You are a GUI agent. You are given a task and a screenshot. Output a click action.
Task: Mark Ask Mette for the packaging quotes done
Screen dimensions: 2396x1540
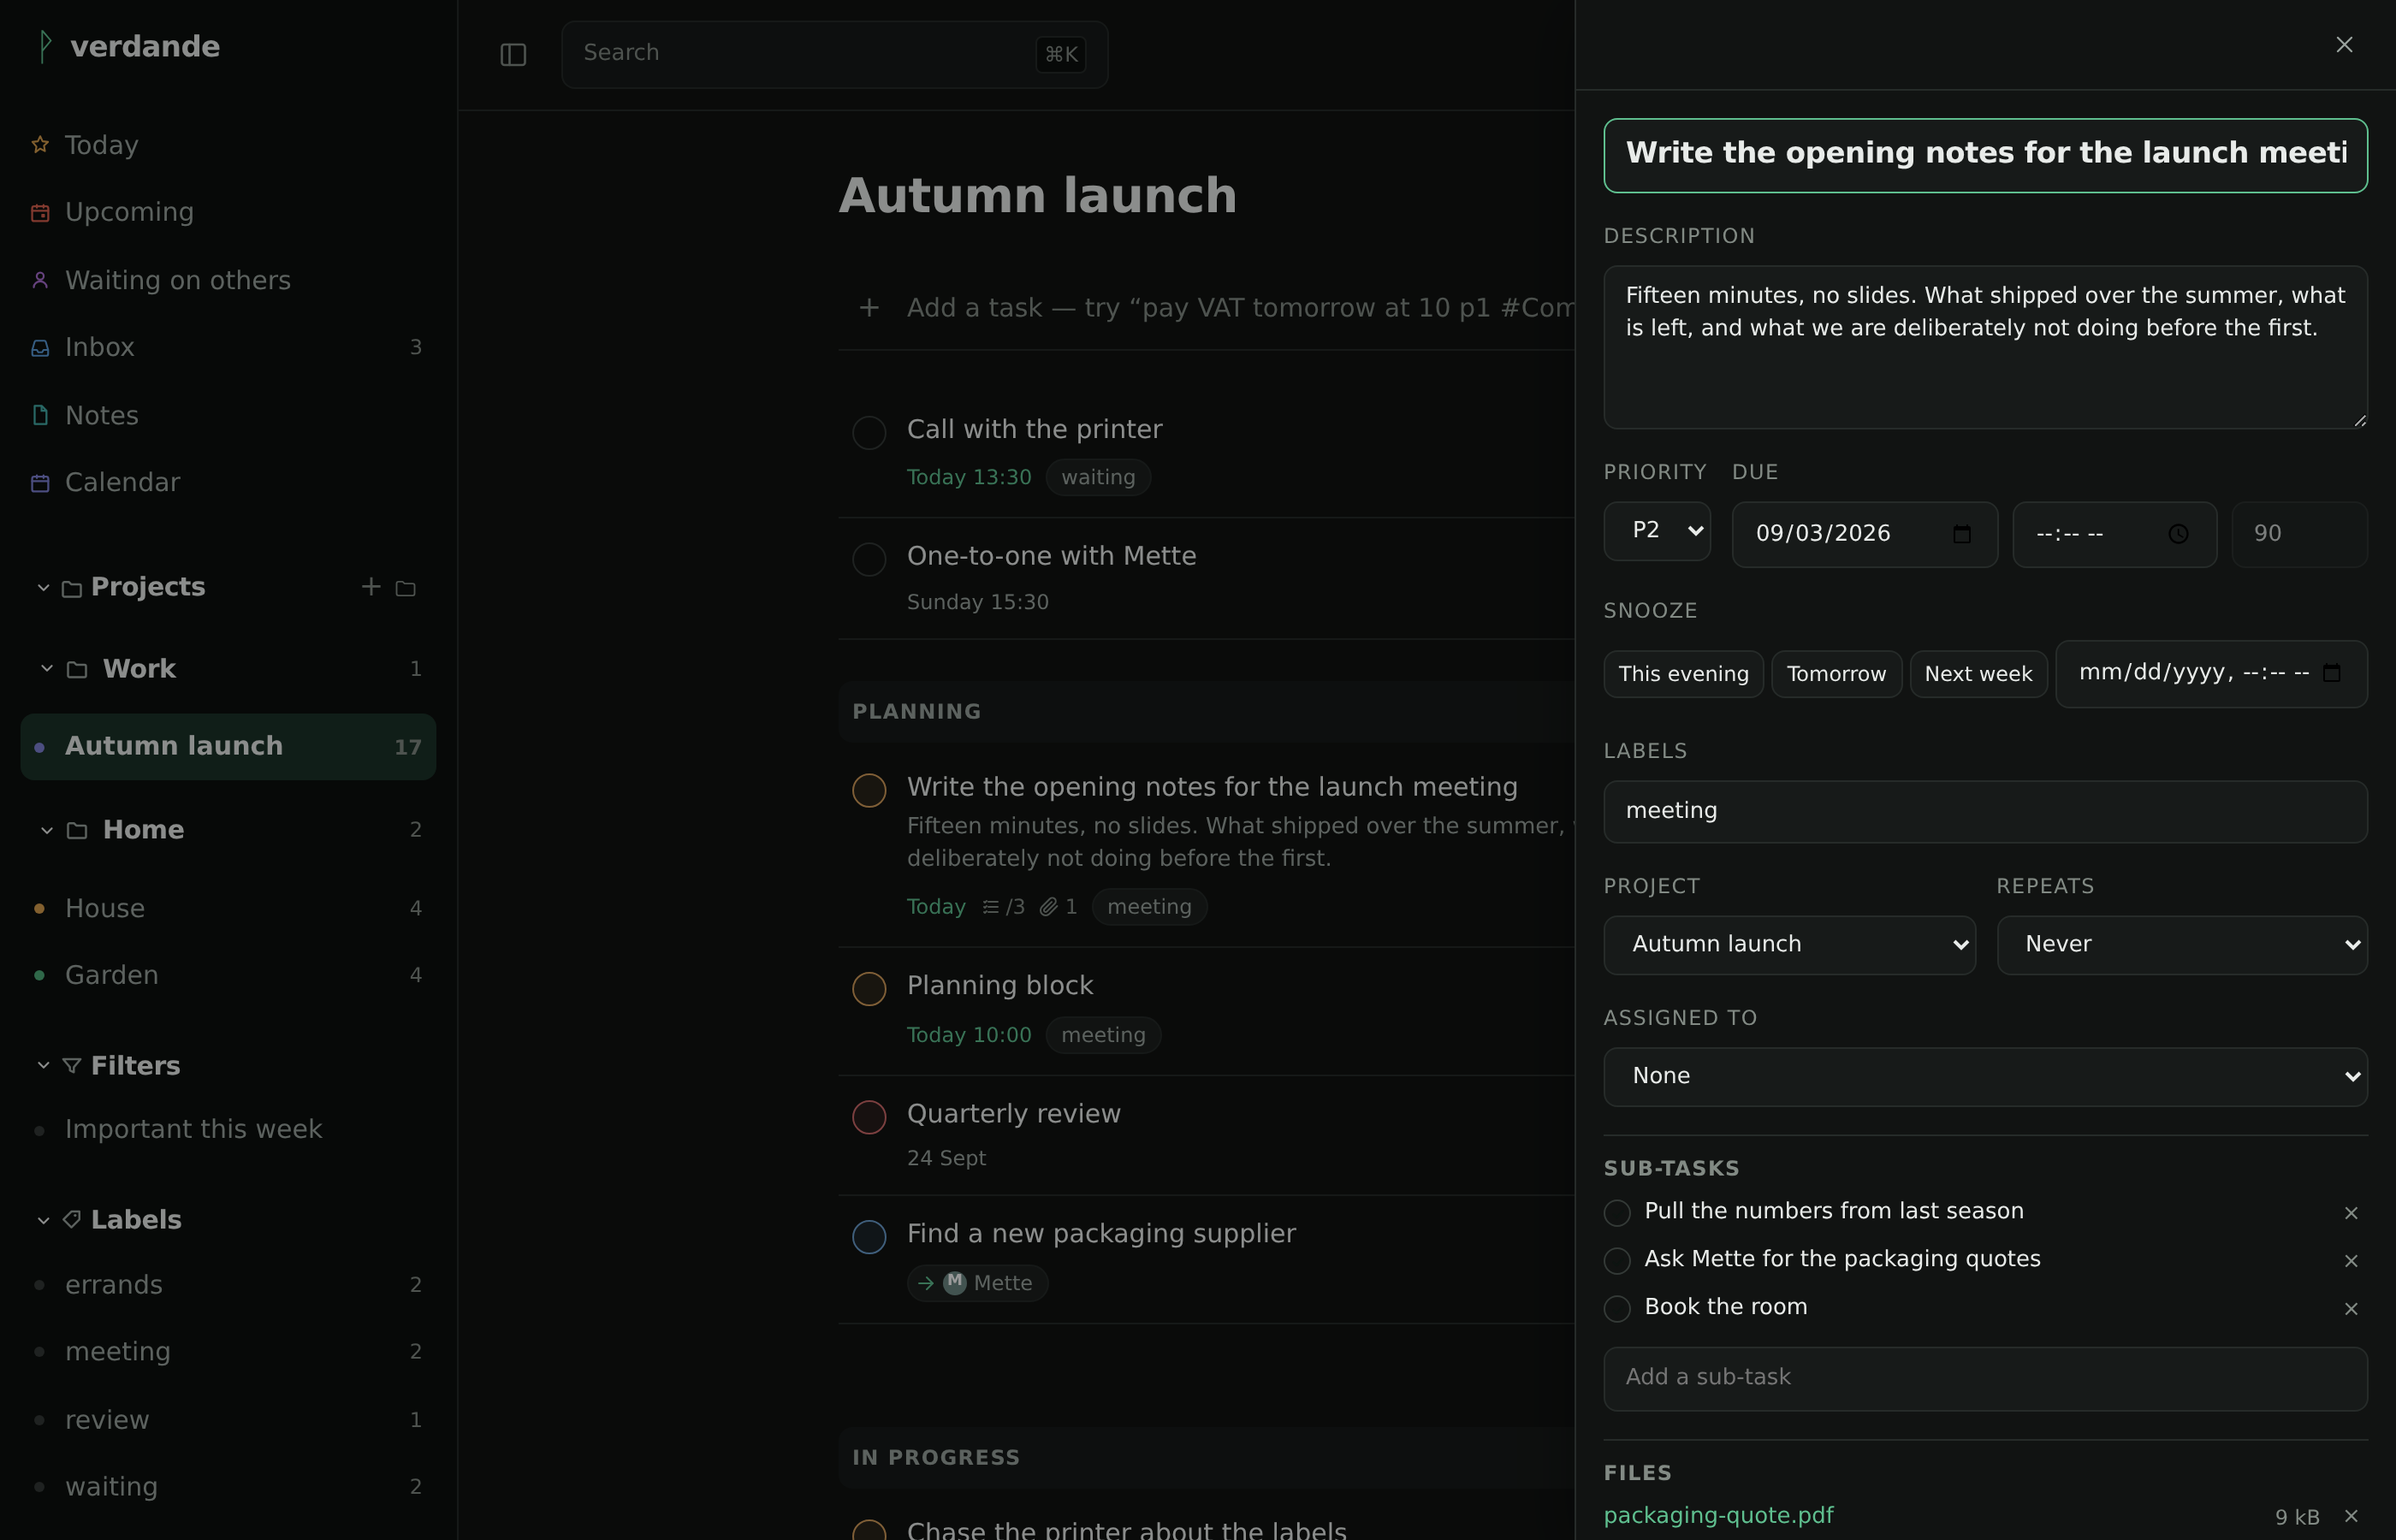1617,1260
